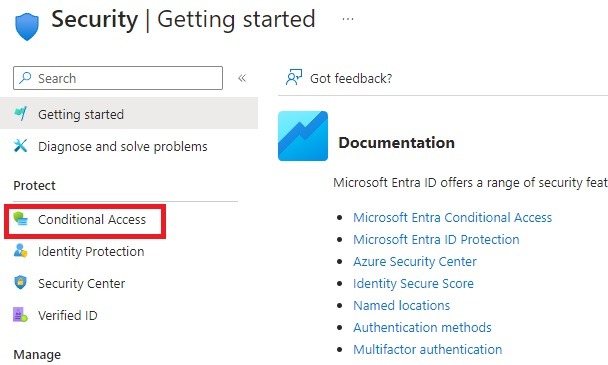The width and height of the screenshot is (608, 365).
Task: Click the Getting started flag icon
Action: tap(21, 114)
